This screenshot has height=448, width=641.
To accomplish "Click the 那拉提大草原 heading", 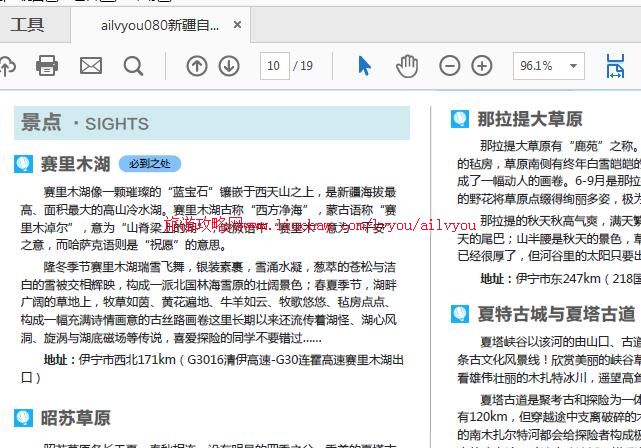I will tap(529, 119).
